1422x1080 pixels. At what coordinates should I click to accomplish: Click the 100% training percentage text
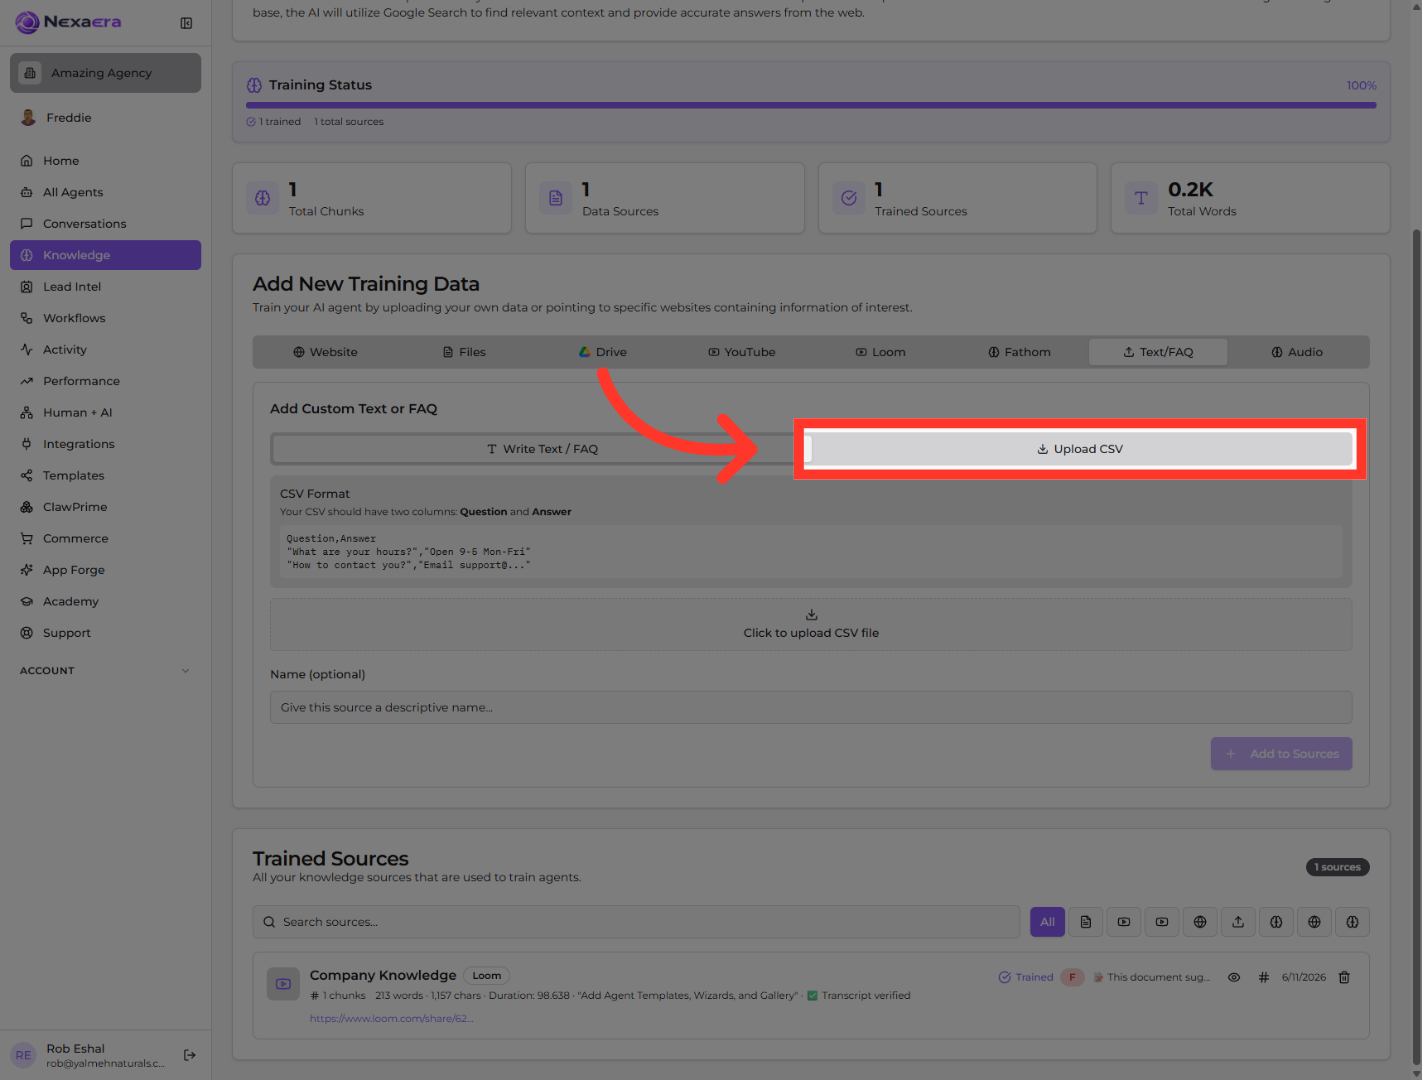[x=1361, y=86]
